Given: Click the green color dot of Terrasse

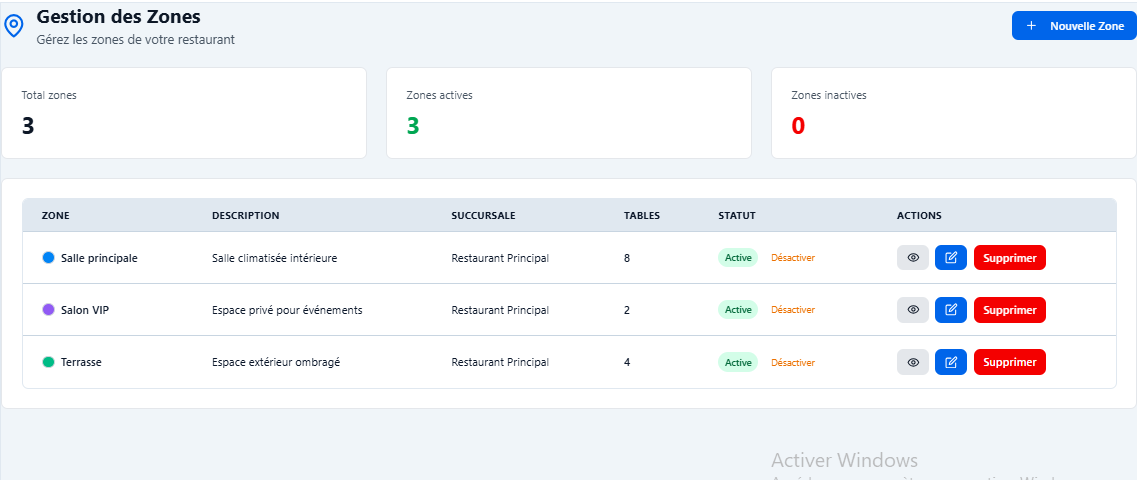Looking at the screenshot, I should [x=49, y=362].
